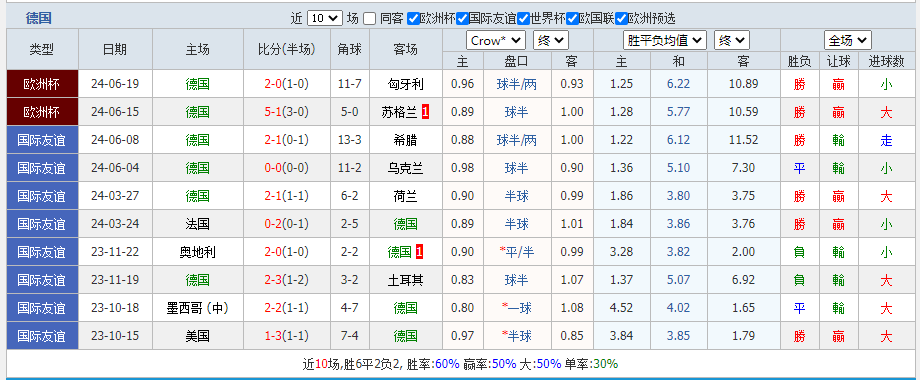
Task: Click the 角球 column header
Action: point(350,50)
